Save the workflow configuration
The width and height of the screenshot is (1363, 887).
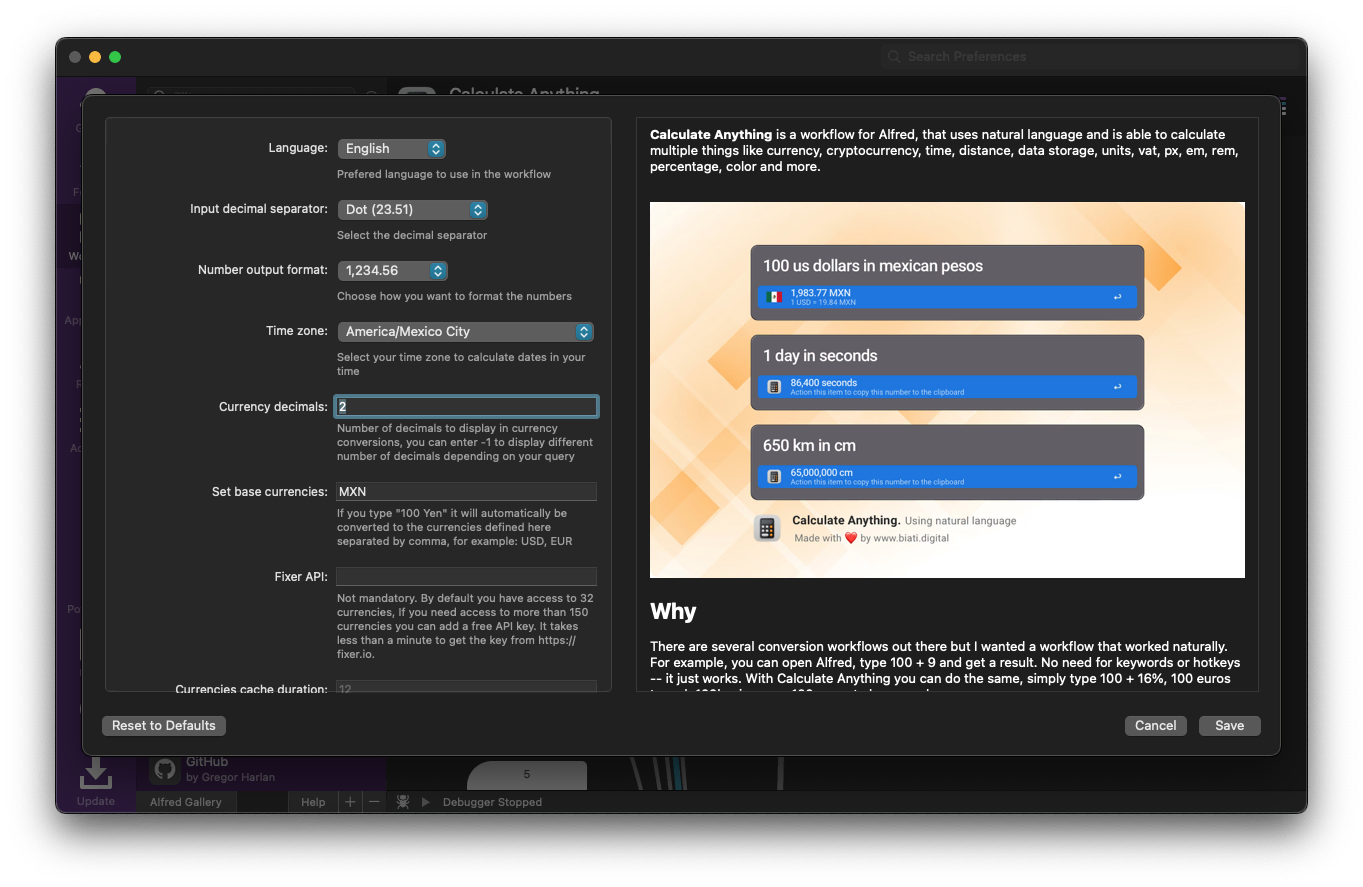point(1229,725)
